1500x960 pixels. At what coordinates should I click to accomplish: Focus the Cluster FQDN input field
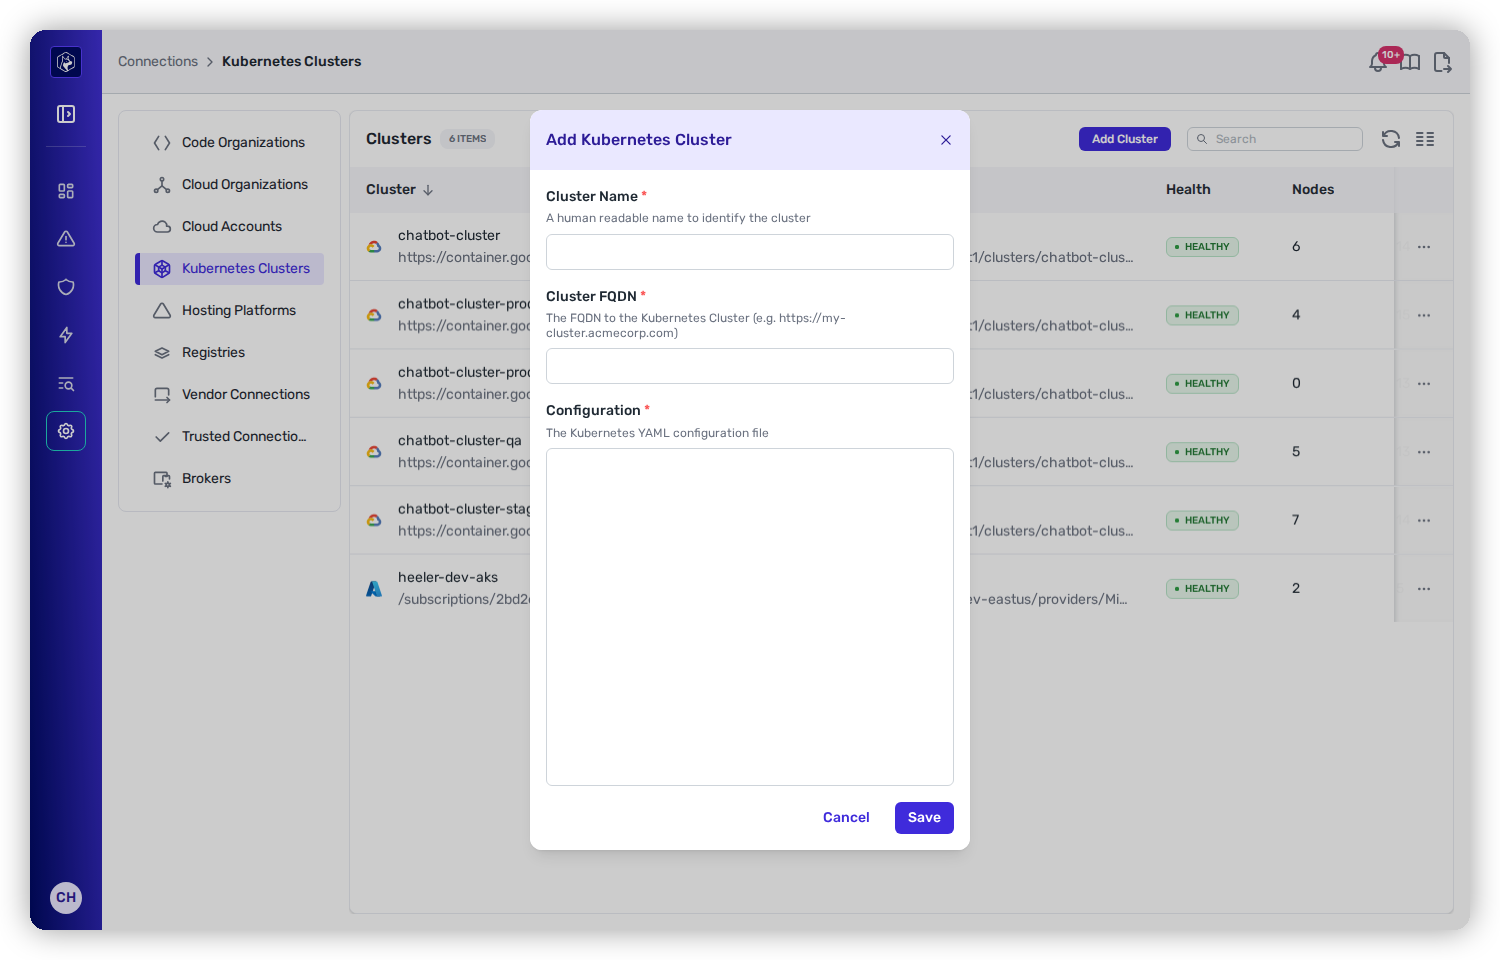[750, 366]
